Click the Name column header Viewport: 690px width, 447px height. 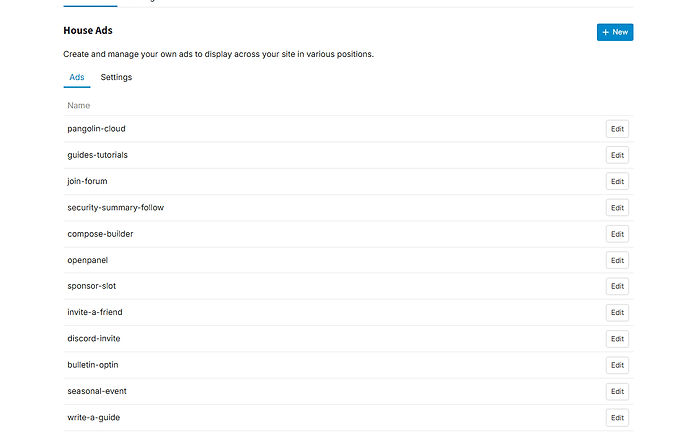click(78, 106)
